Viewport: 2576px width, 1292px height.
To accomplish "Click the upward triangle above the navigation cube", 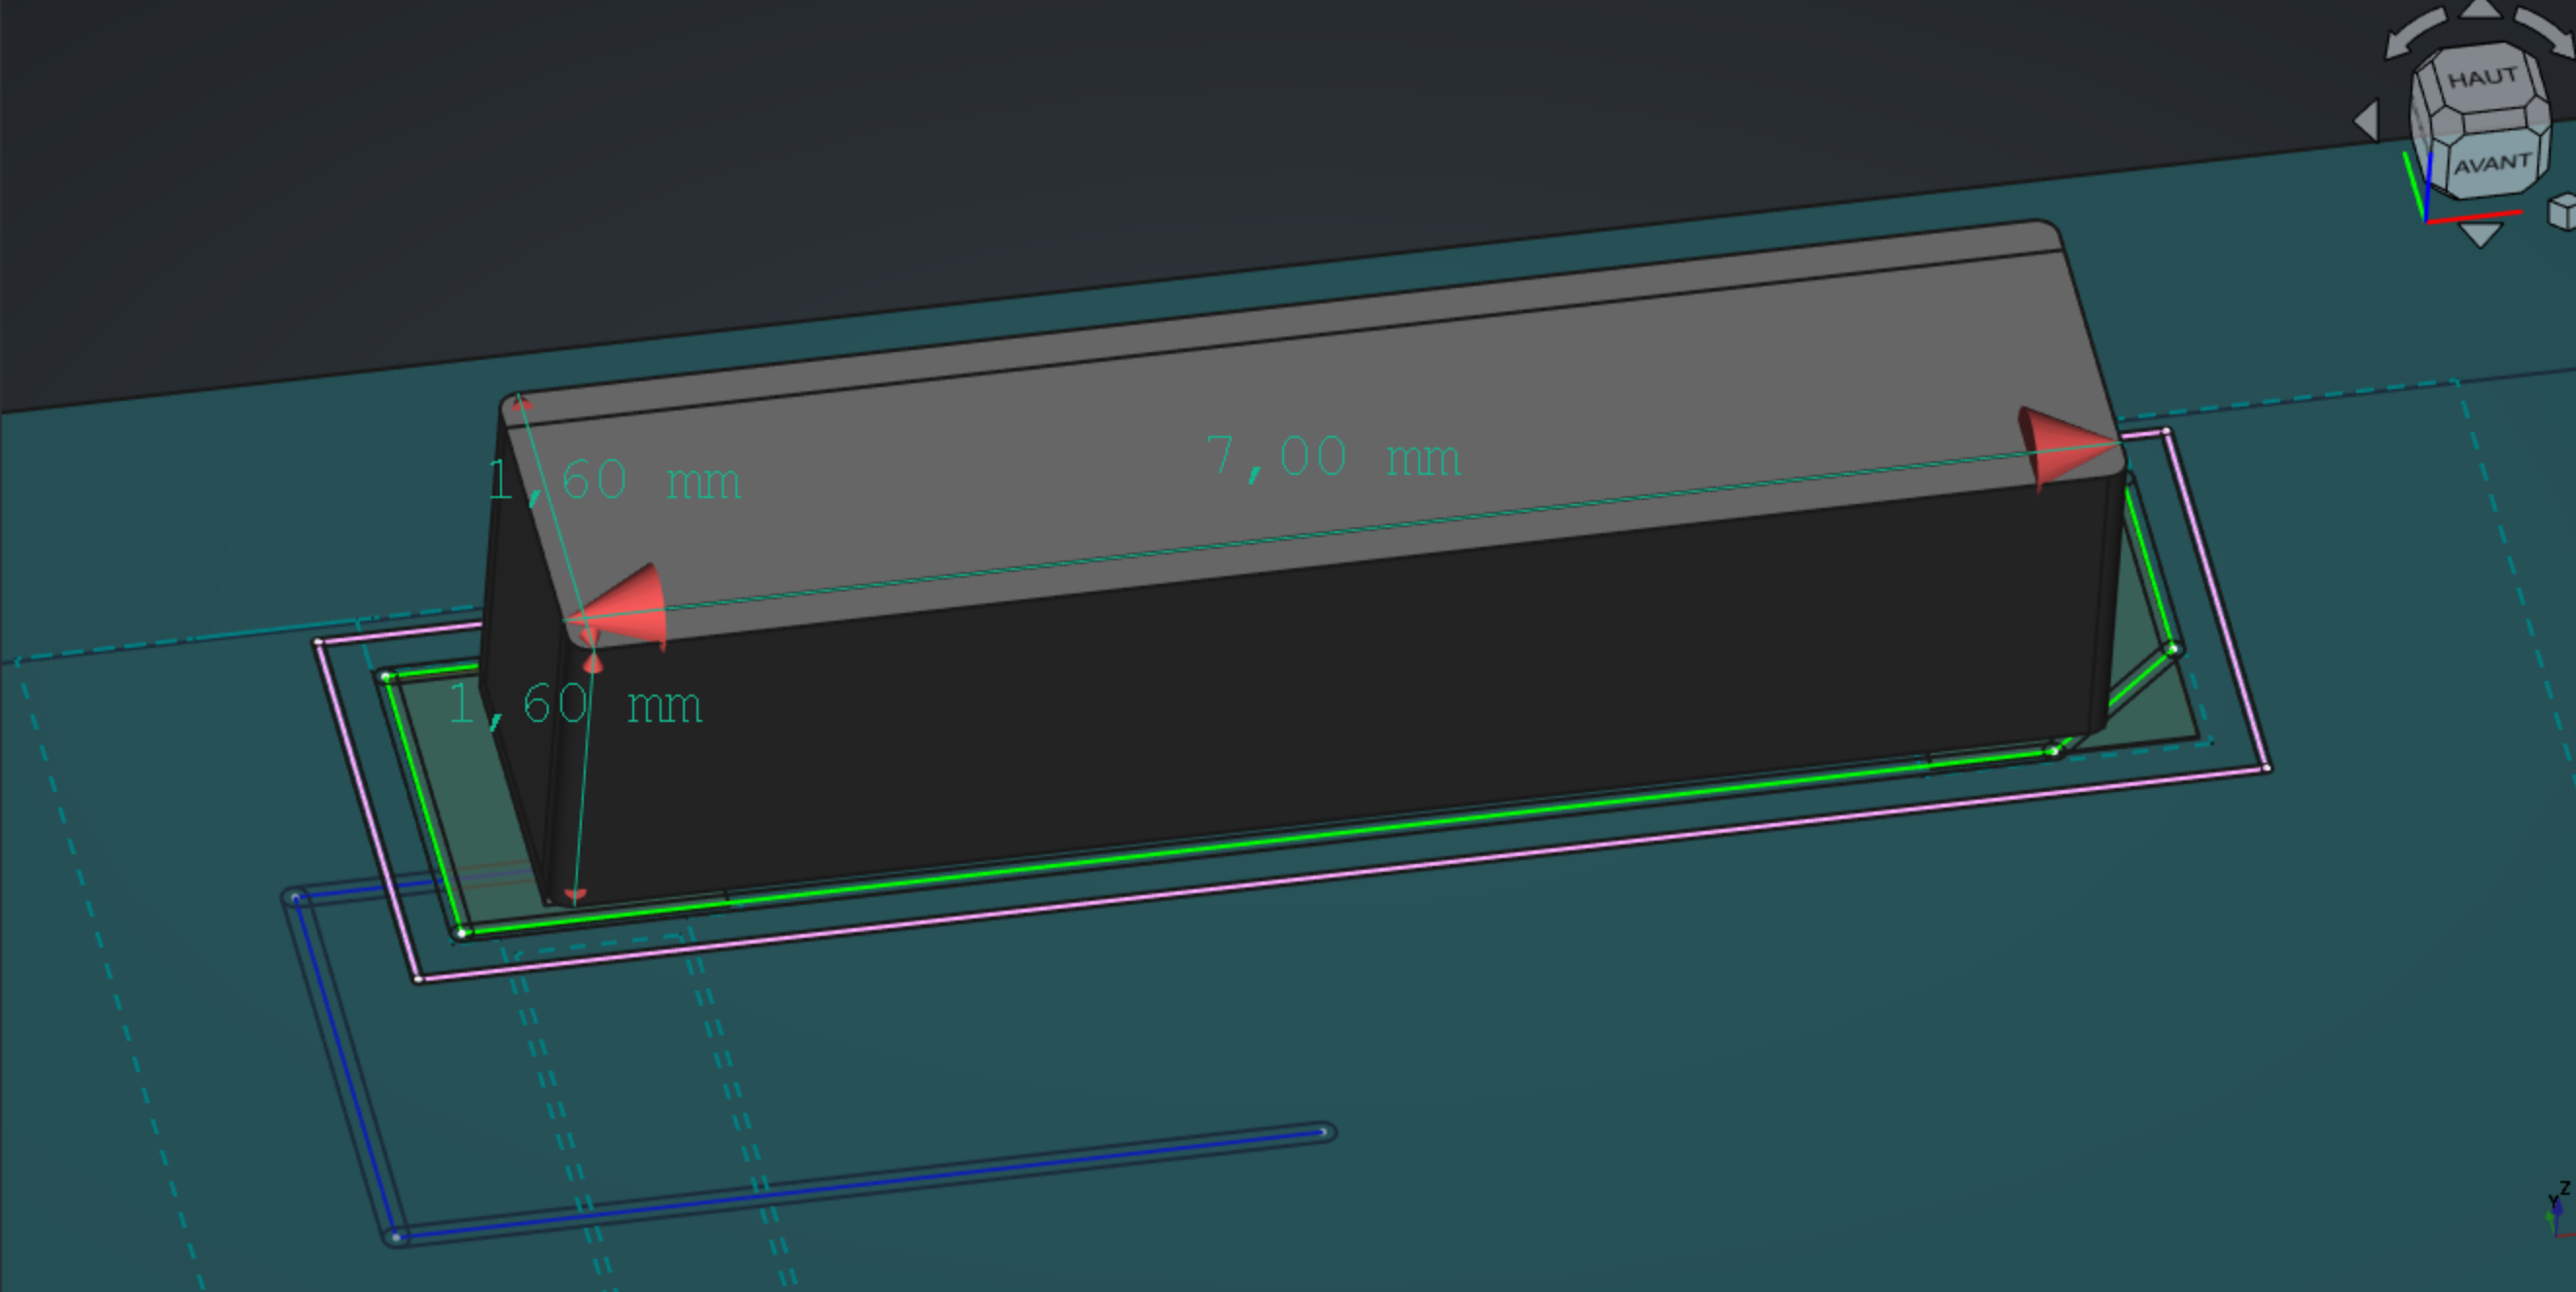I will point(2480,10).
